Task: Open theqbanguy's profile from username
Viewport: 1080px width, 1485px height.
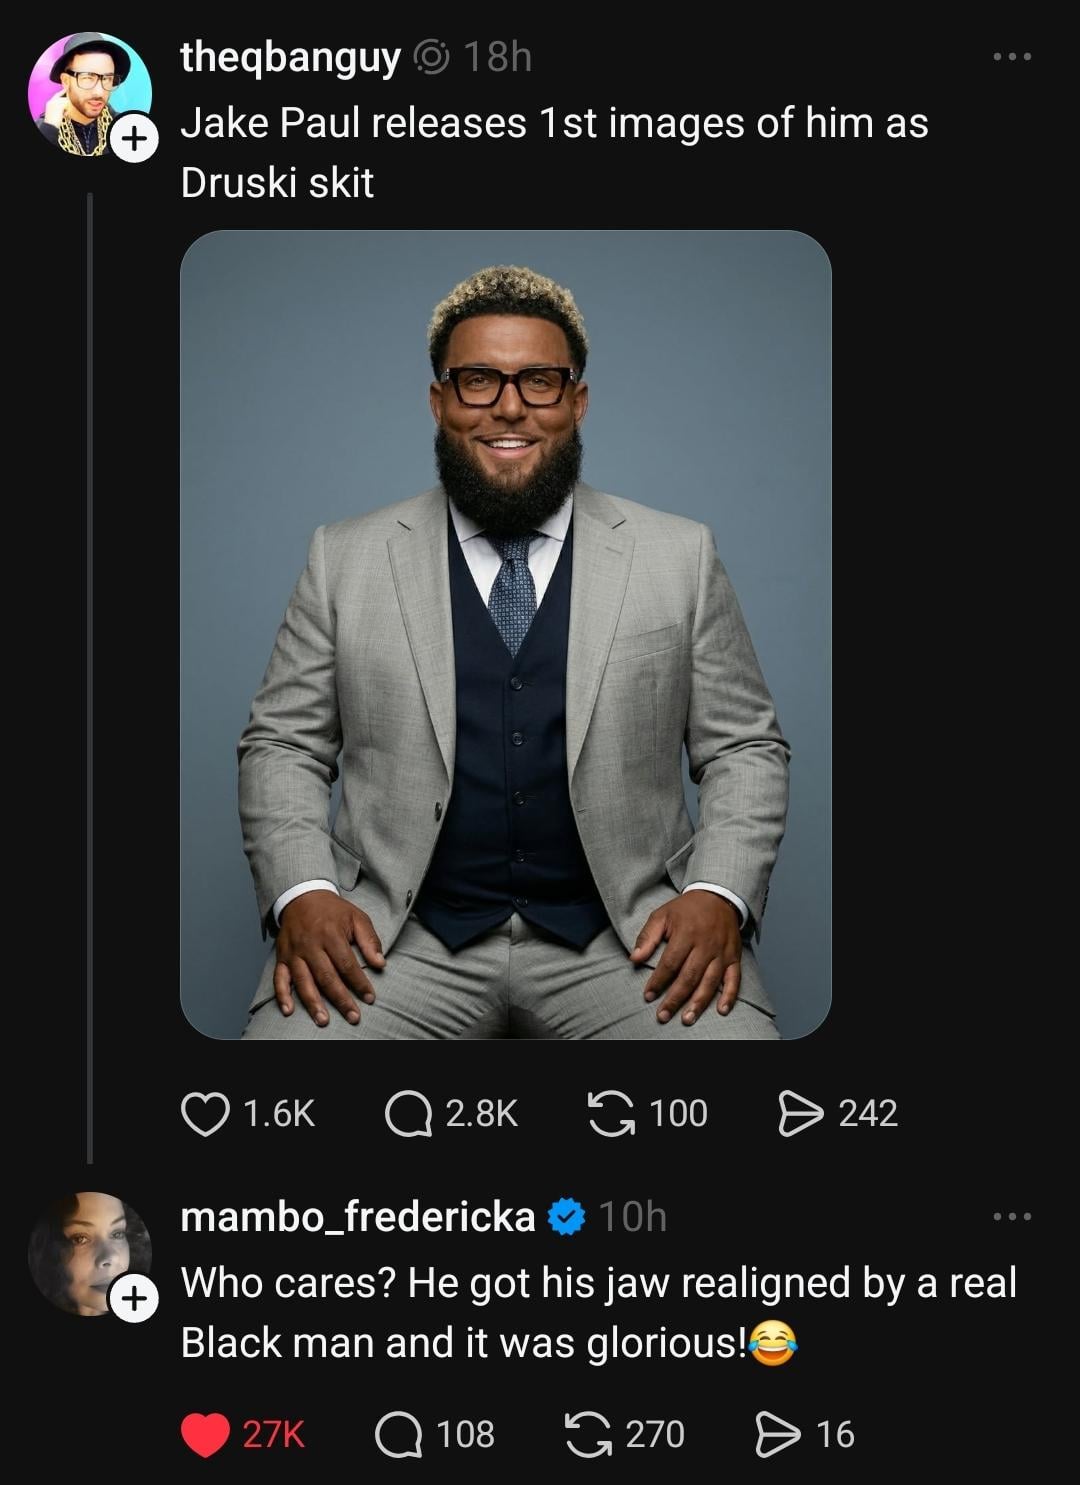Action: (x=290, y=58)
